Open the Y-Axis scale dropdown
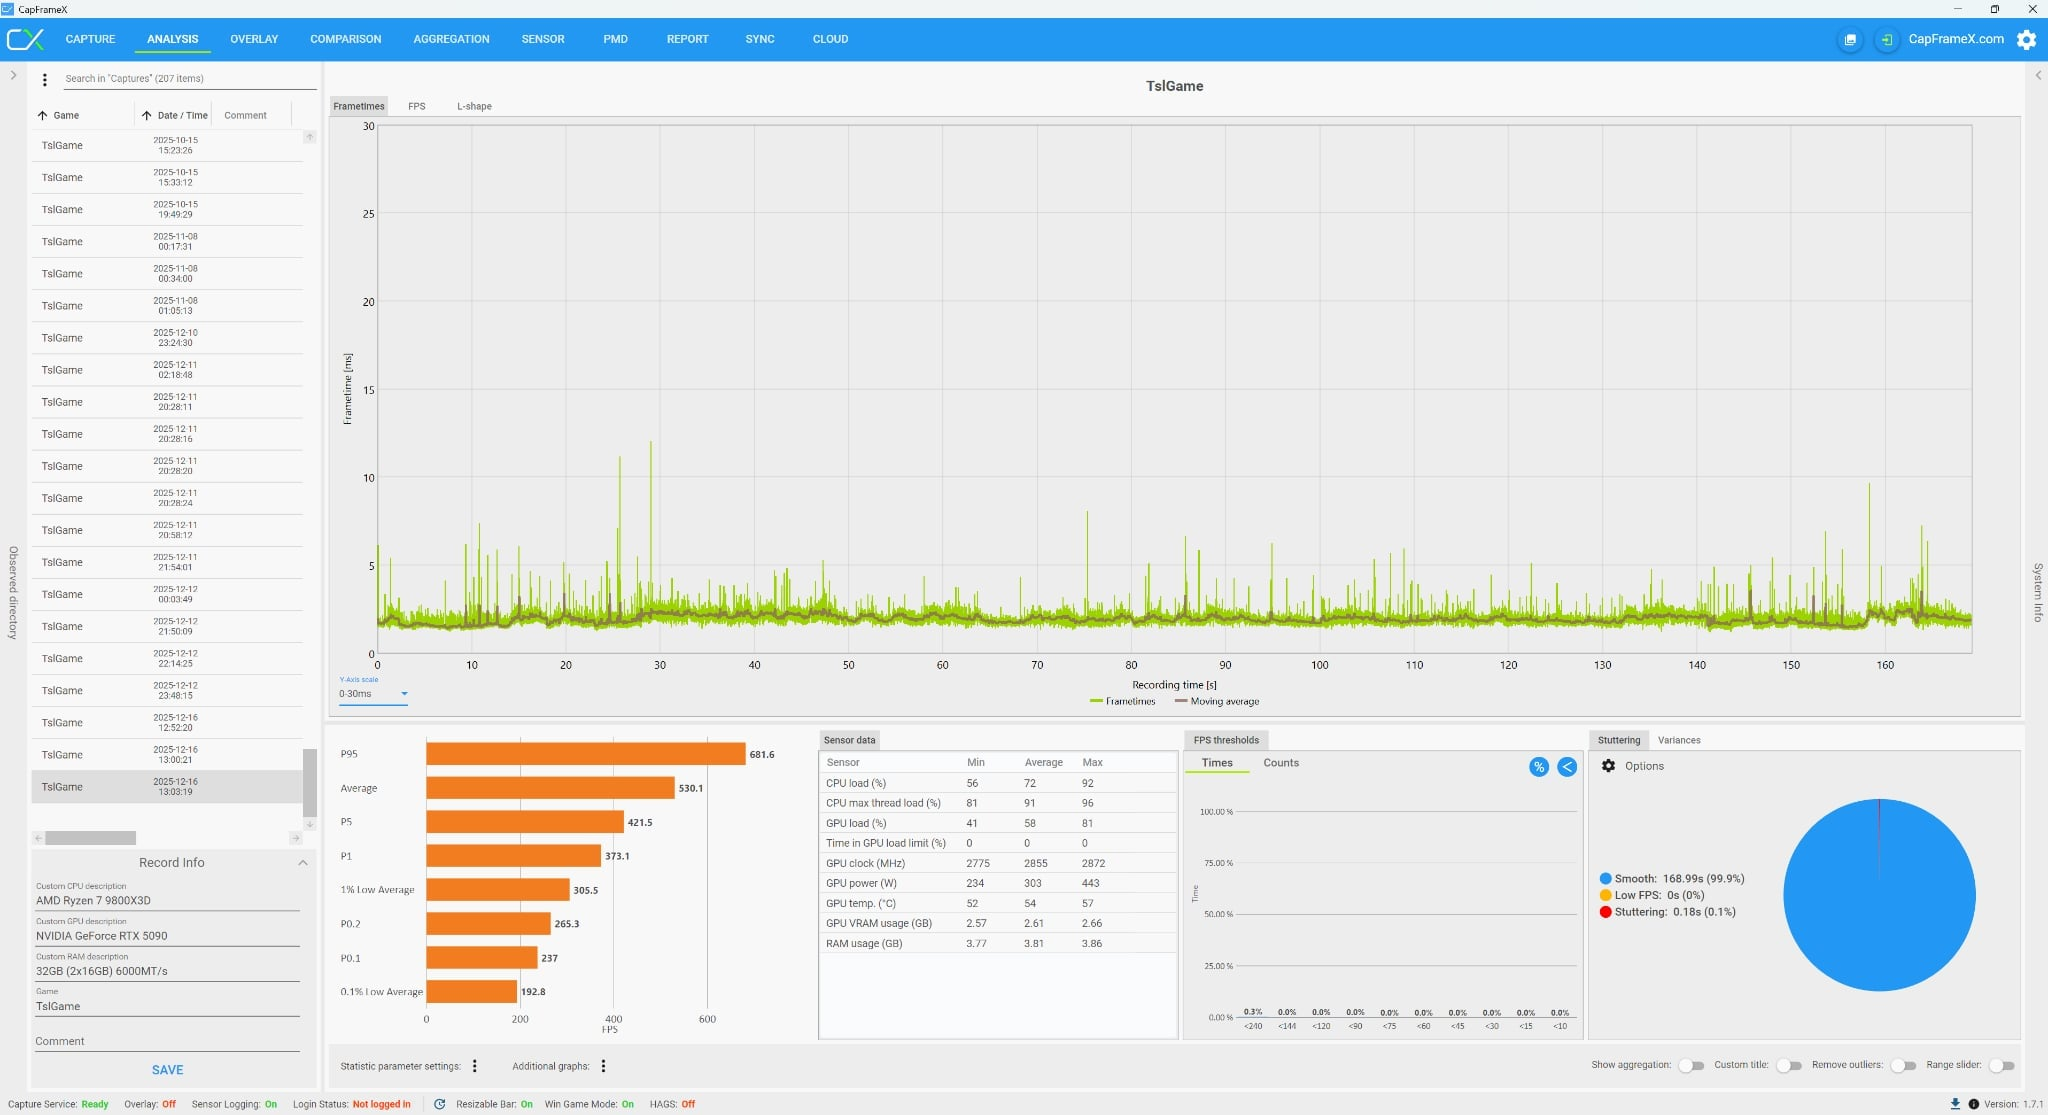 click(373, 694)
